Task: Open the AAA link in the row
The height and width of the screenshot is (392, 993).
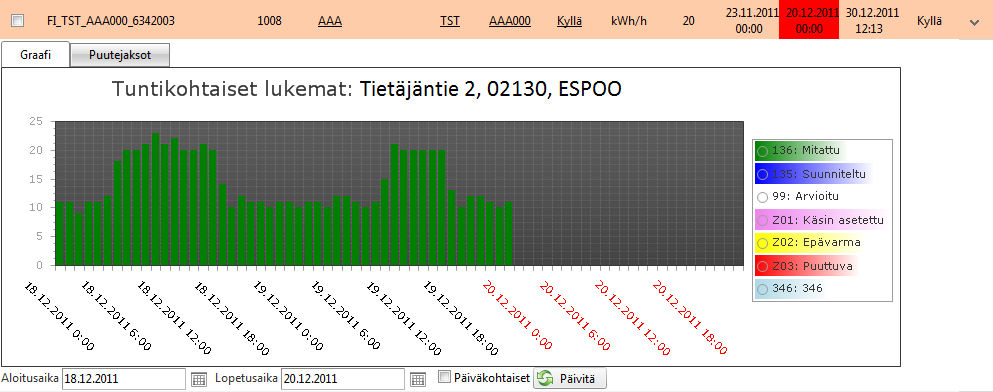Action: [x=330, y=21]
